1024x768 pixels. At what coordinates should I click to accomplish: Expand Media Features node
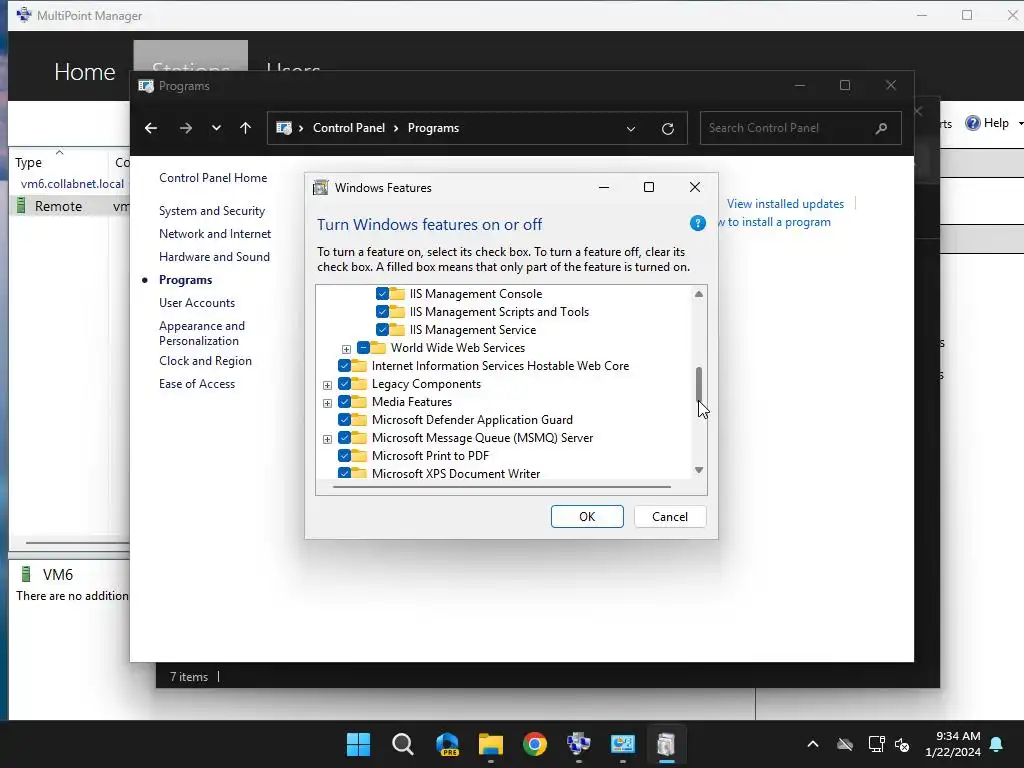pyautogui.click(x=327, y=403)
